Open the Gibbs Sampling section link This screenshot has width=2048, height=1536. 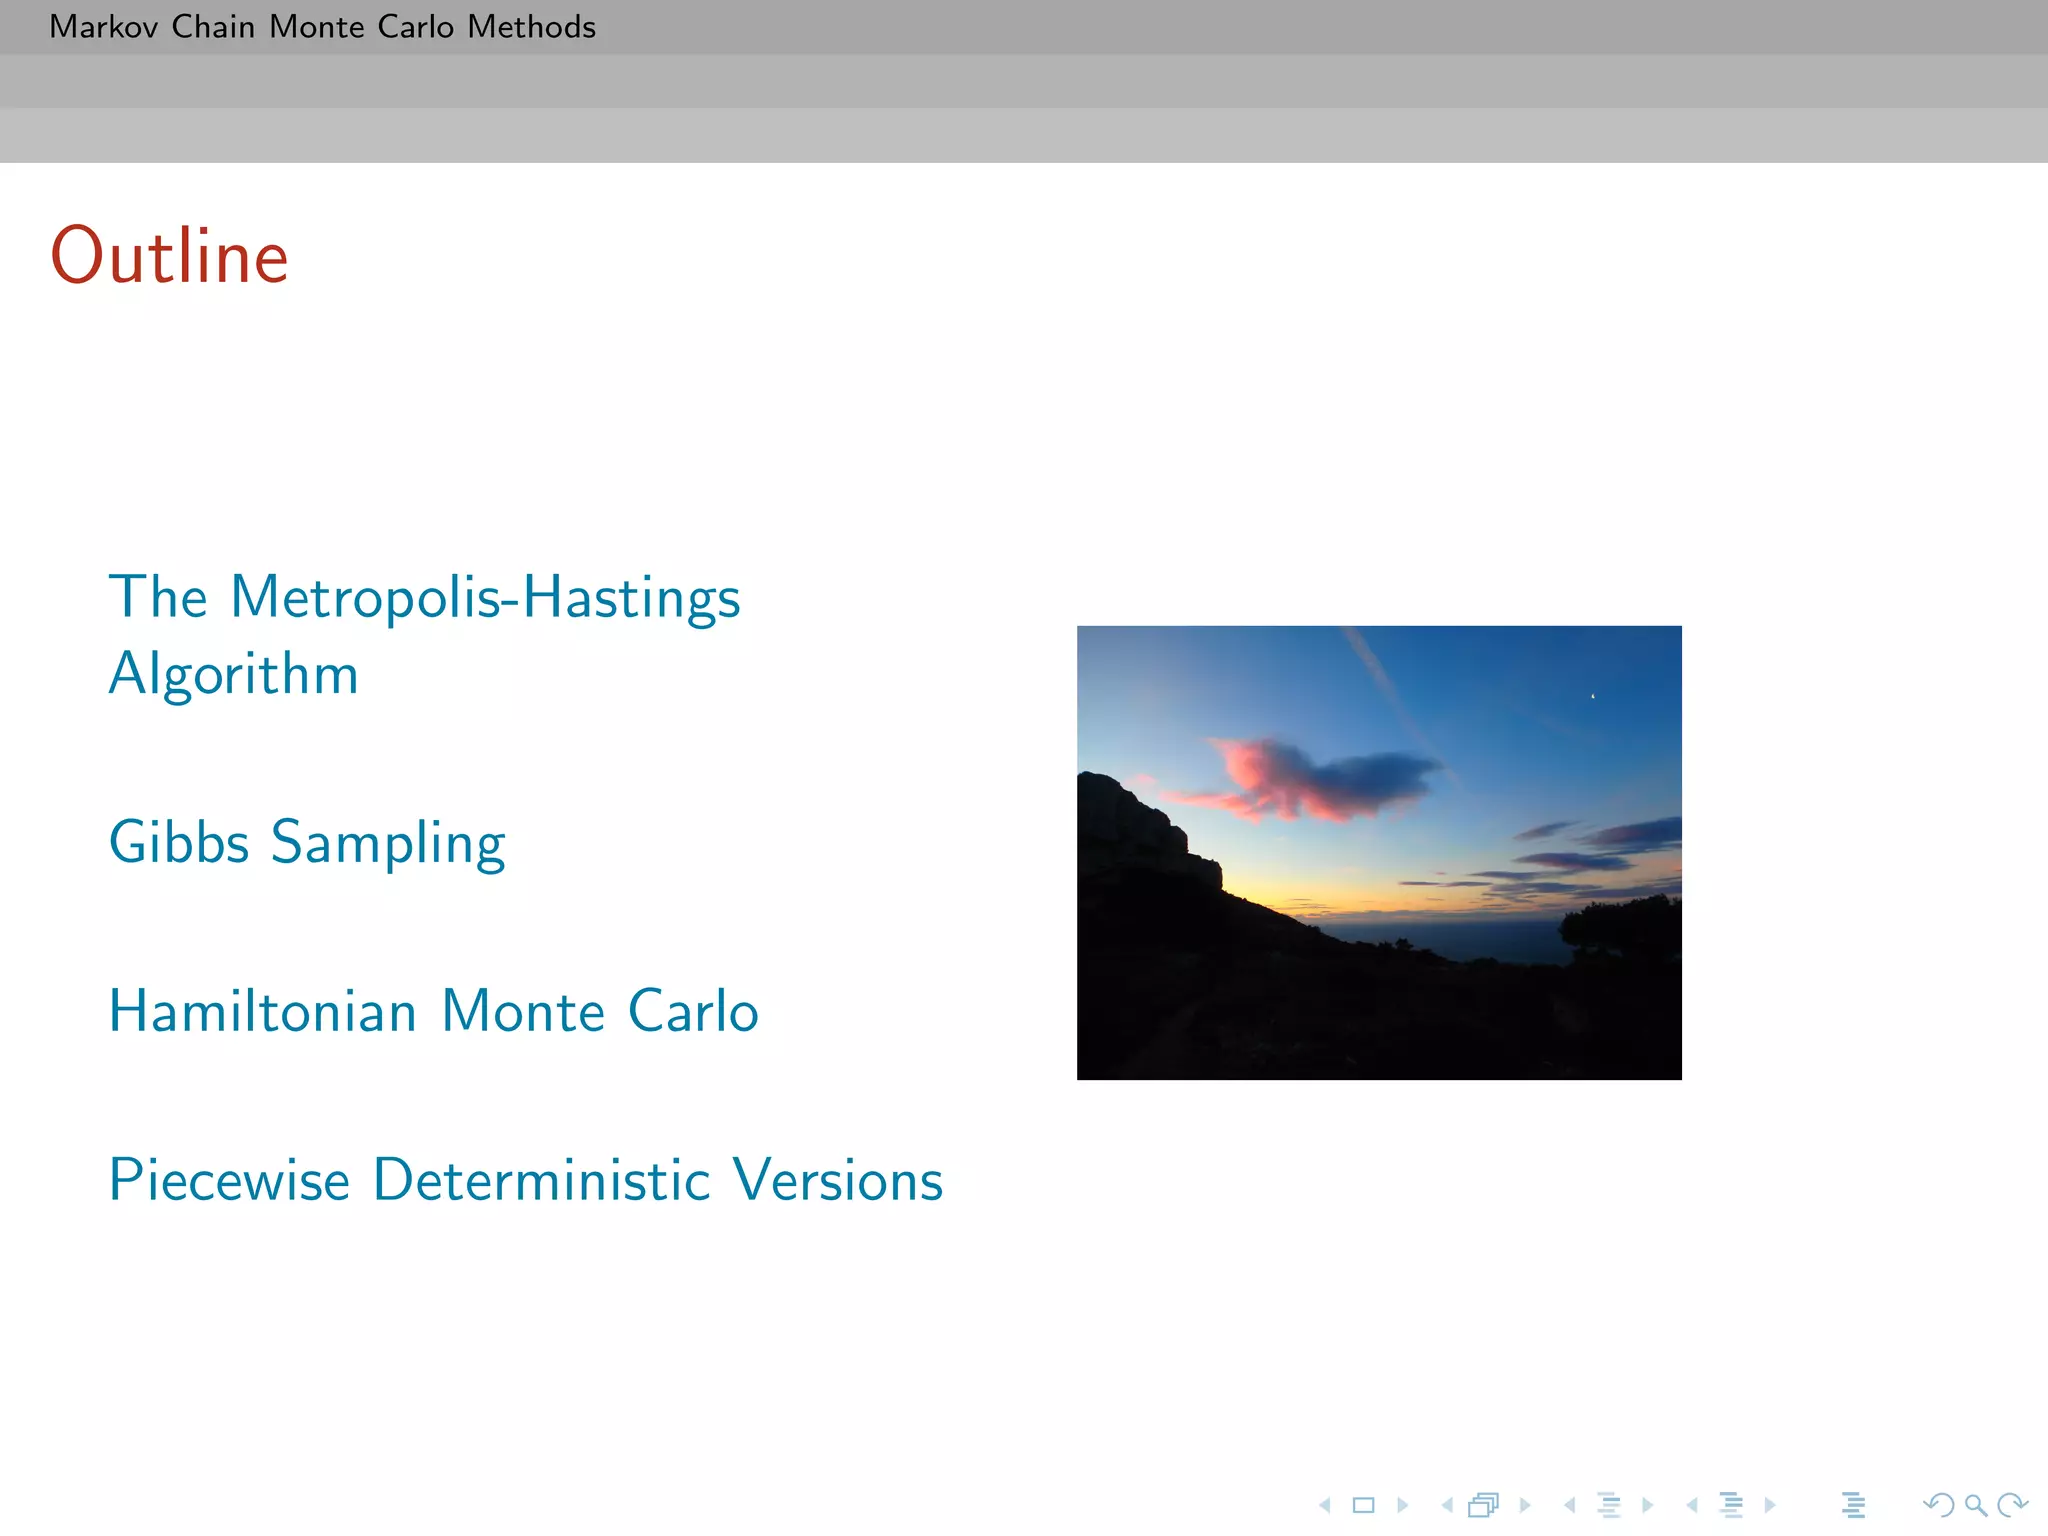coord(307,842)
